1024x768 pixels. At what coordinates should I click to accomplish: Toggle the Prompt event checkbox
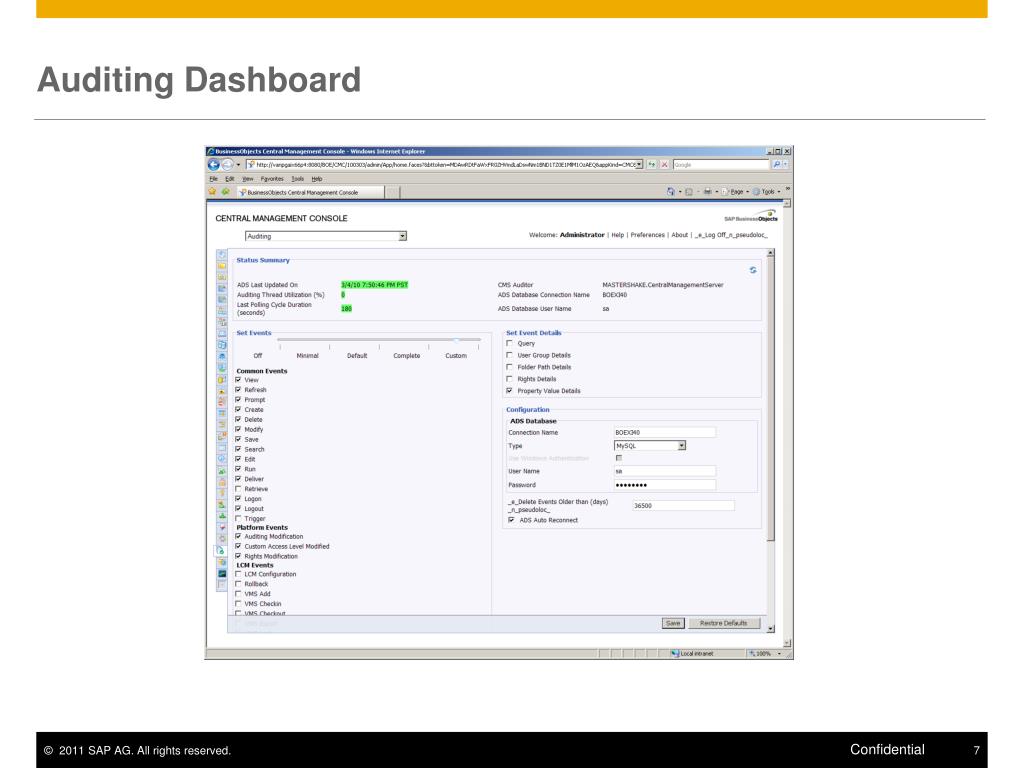pos(238,399)
